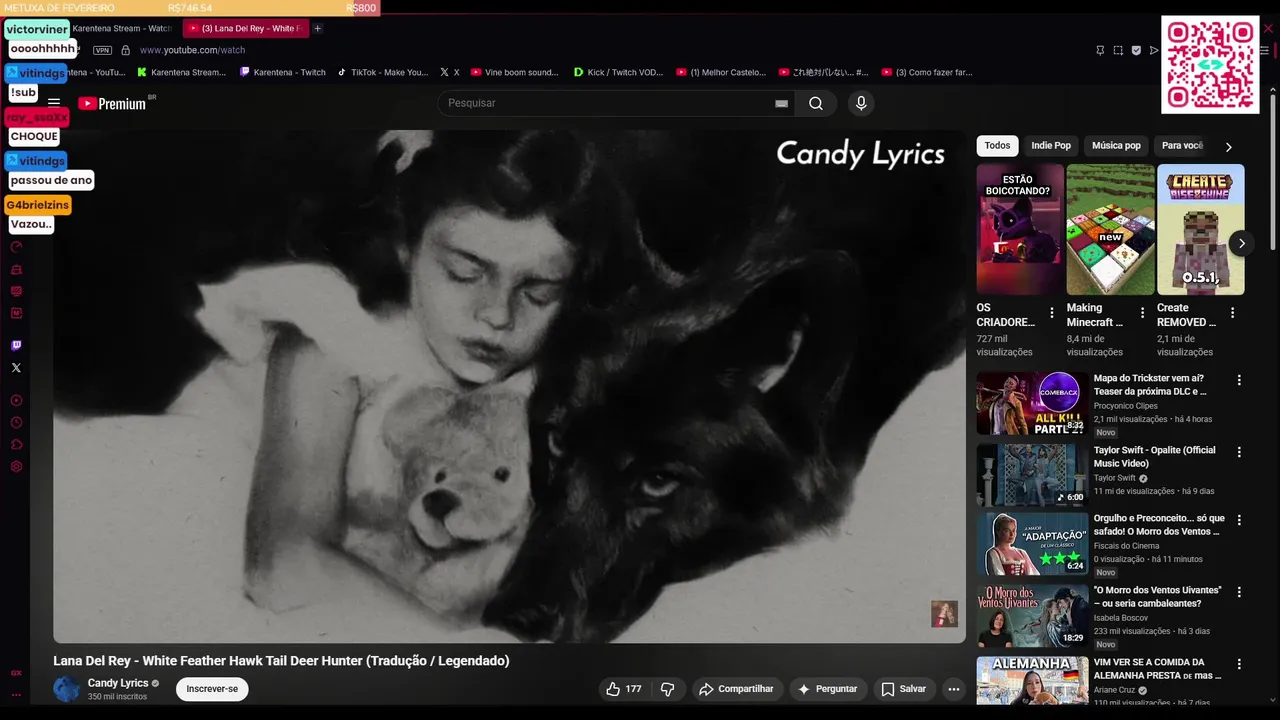The image size is (1280, 720).
Task: Select the Todos filter chip
Action: click(x=997, y=146)
